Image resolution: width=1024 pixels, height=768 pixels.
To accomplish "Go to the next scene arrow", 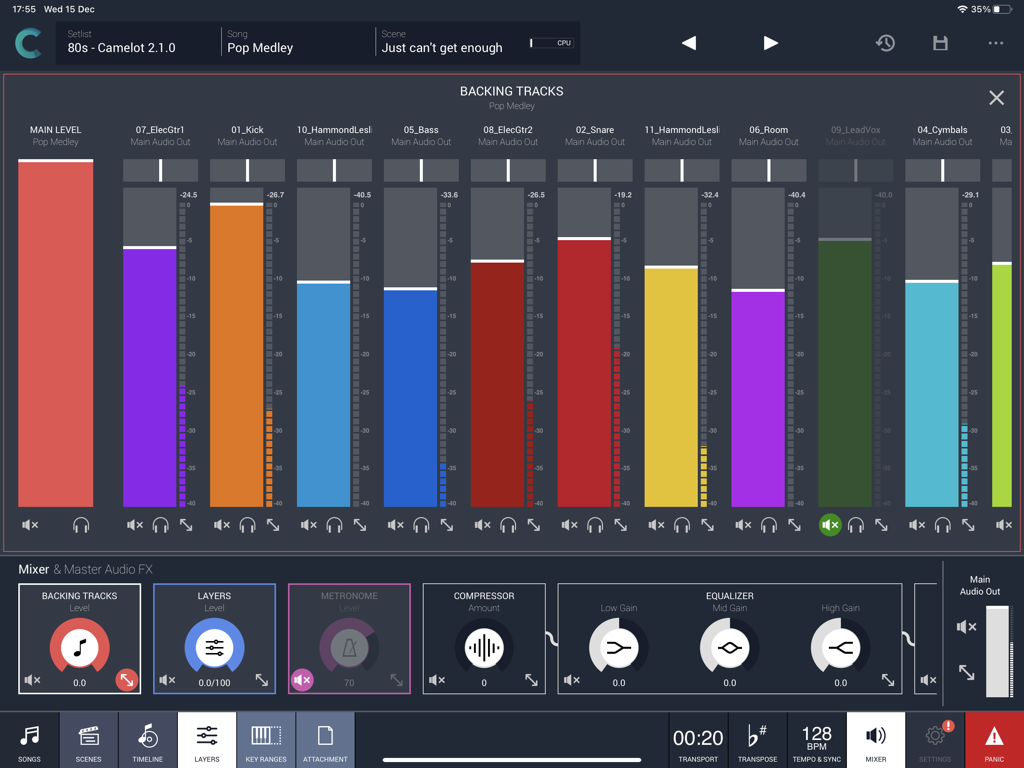I will [770, 43].
